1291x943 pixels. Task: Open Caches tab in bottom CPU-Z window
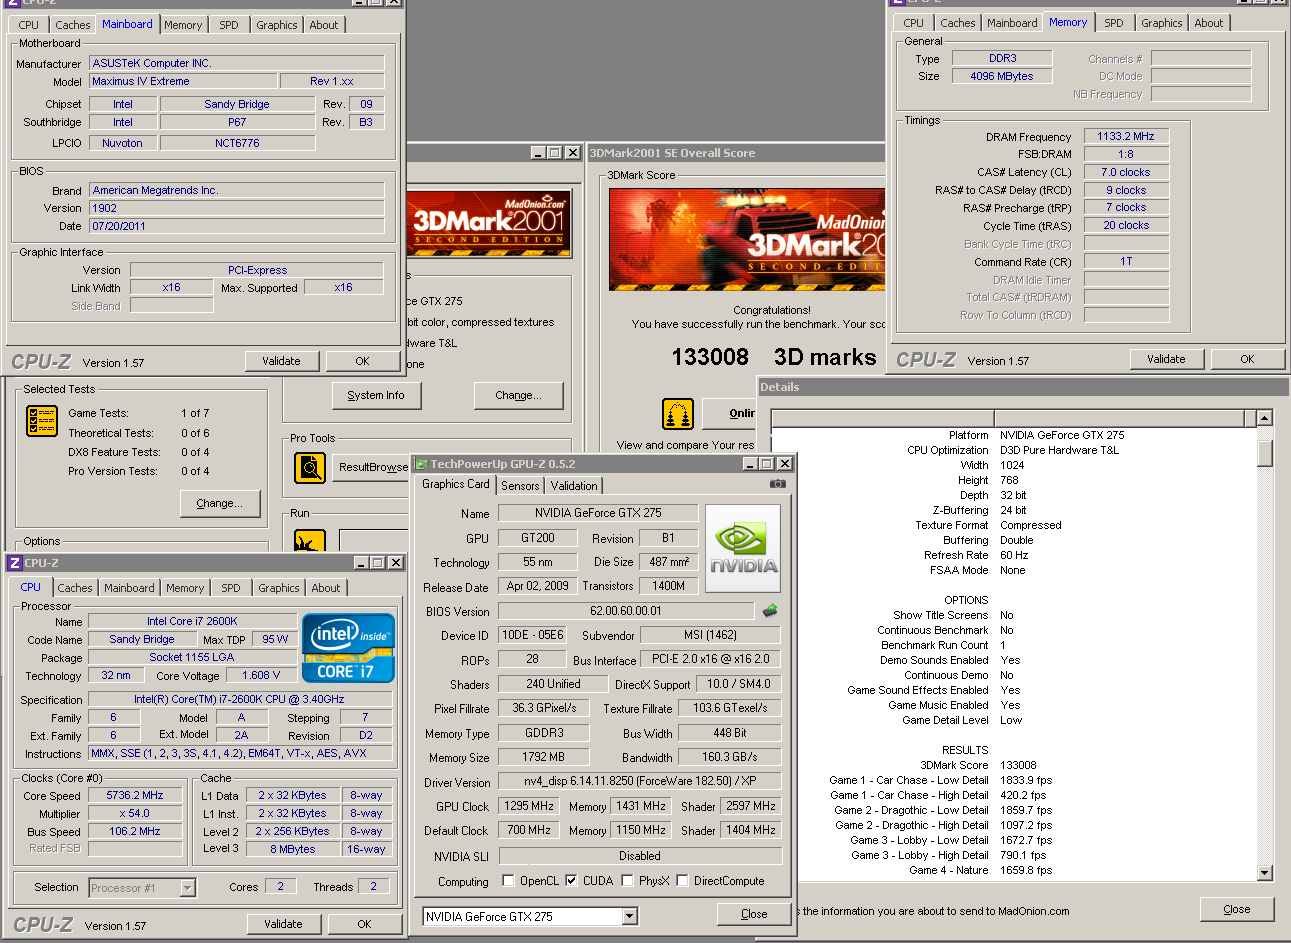point(75,588)
